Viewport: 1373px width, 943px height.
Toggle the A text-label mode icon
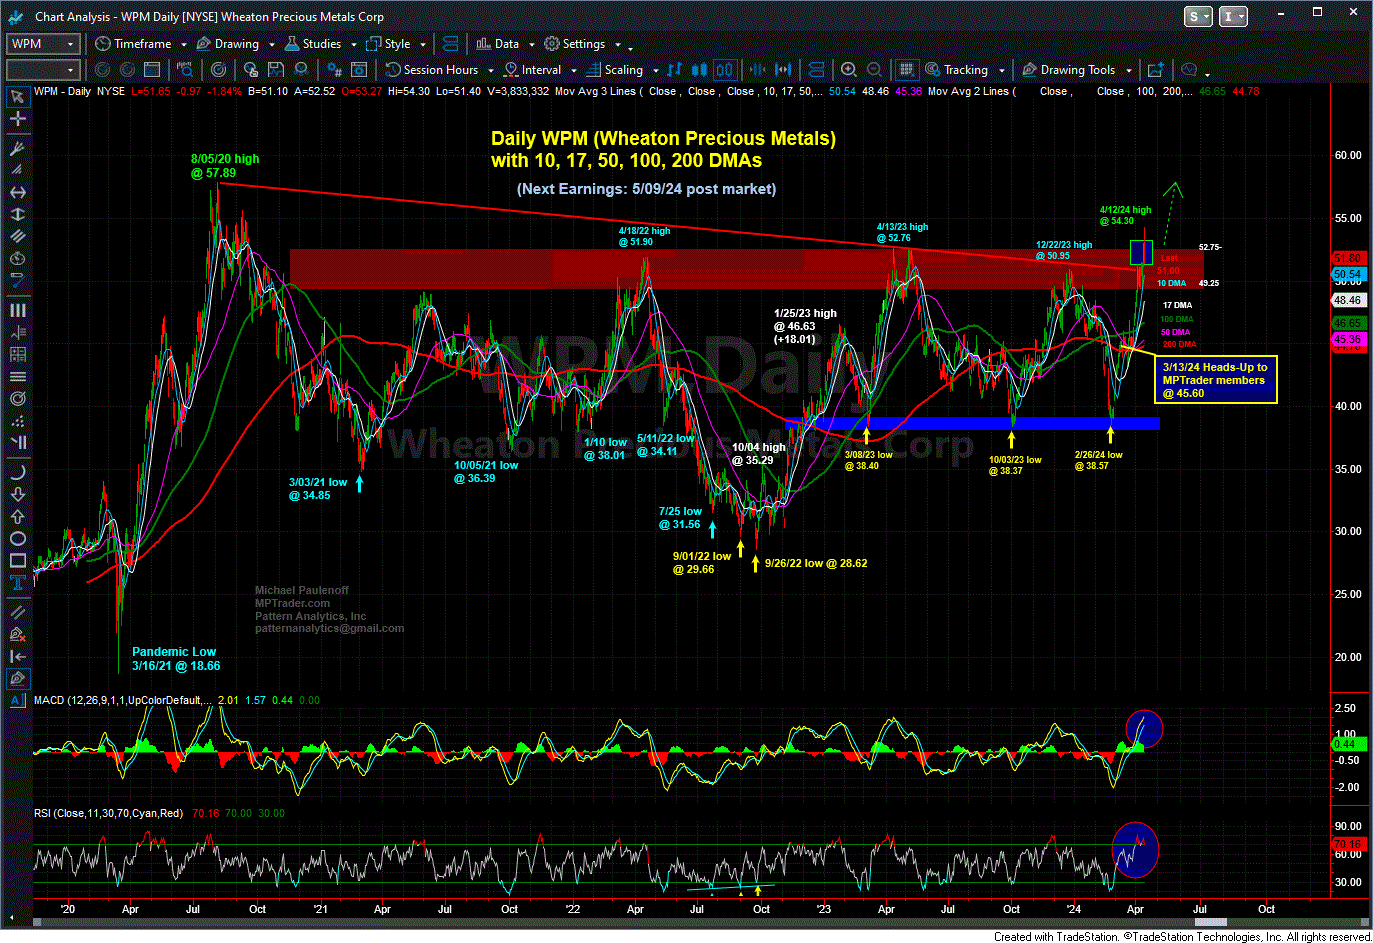click(x=17, y=701)
